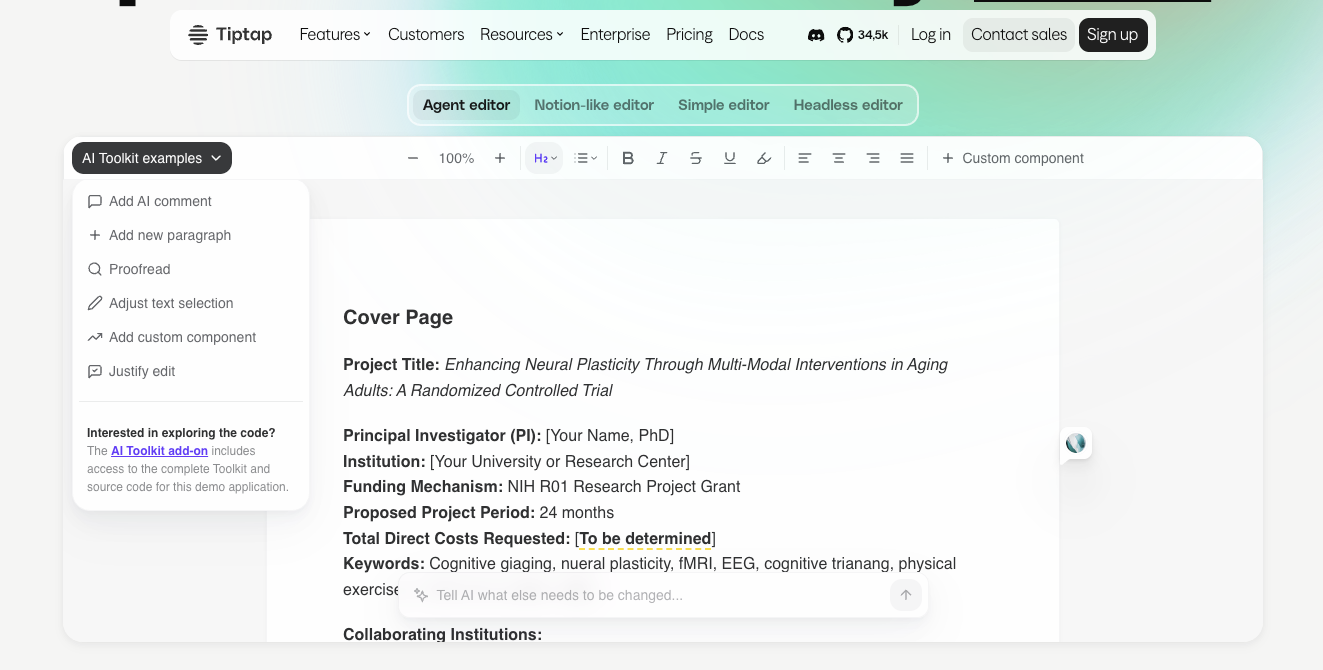The width and height of the screenshot is (1323, 670).
Task: Send the AI prompt with the arrow icon
Action: [x=905, y=595]
